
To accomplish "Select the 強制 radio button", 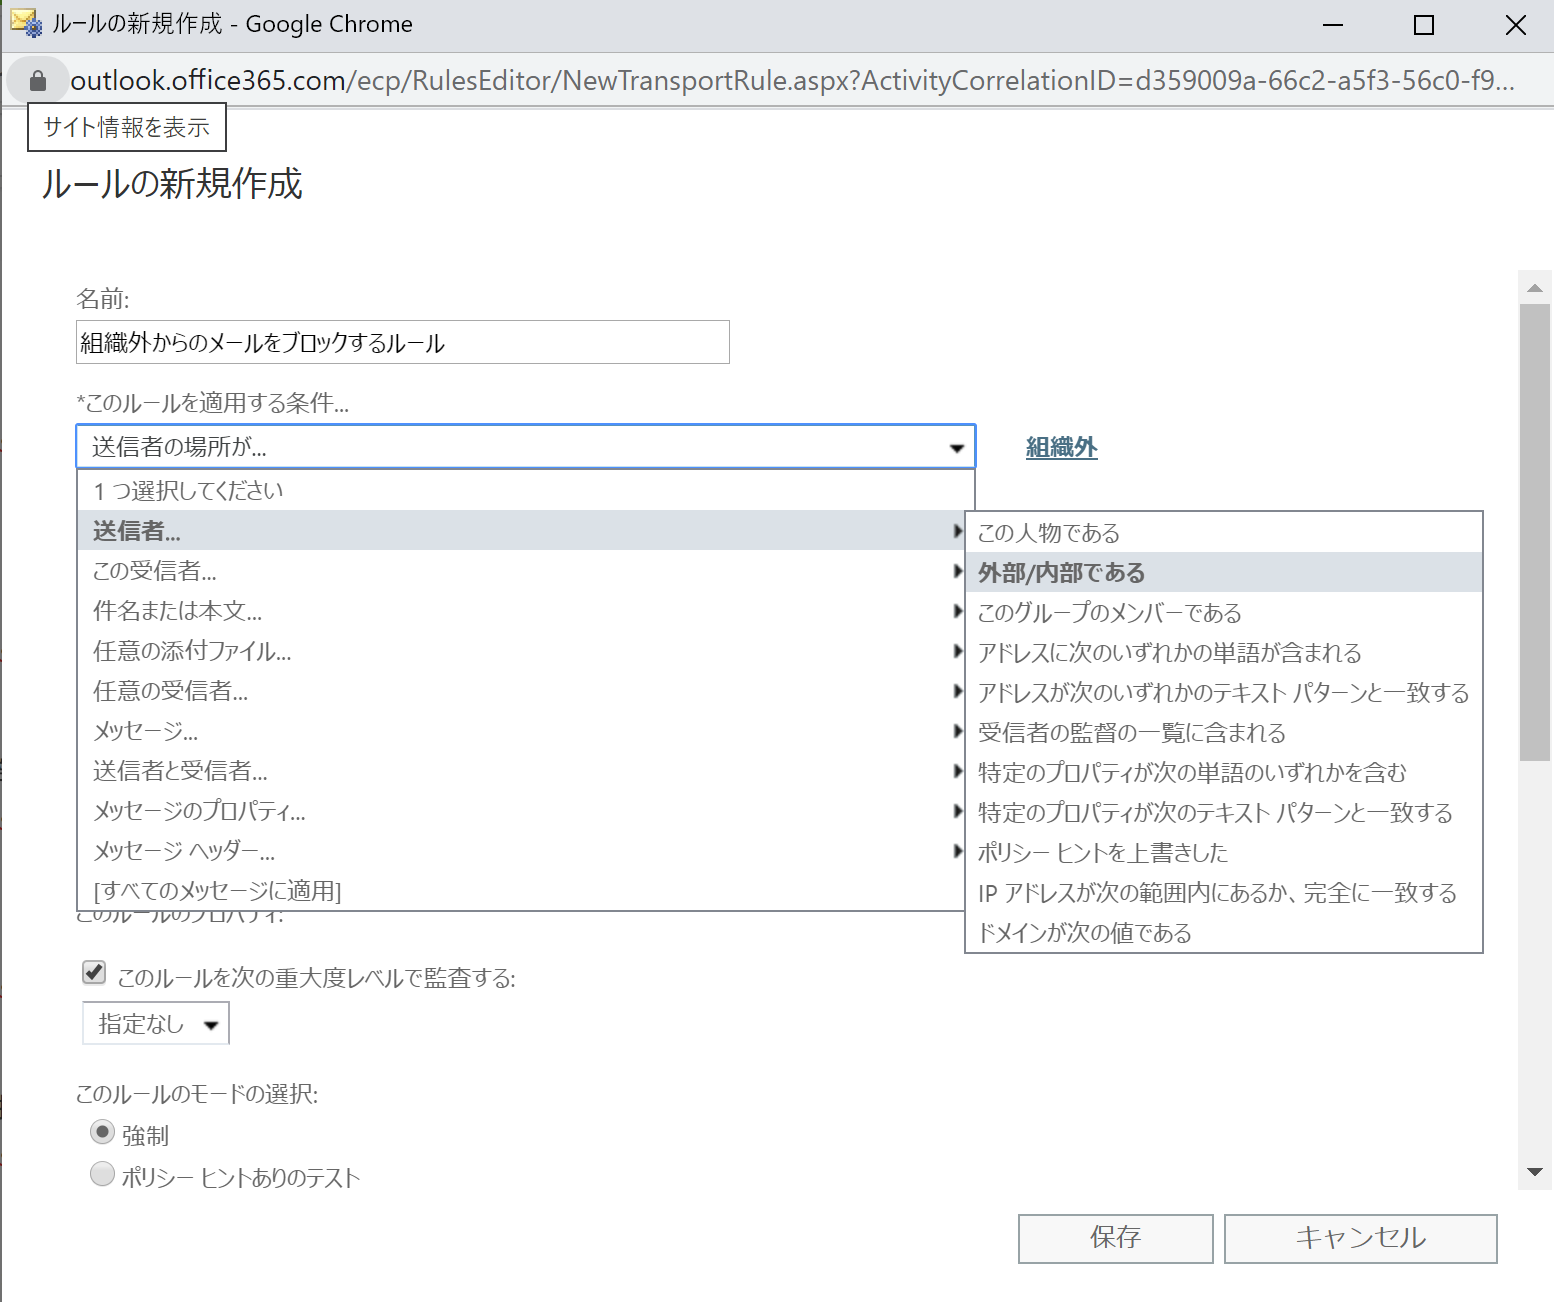I will pyautogui.click(x=102, y=1132).
